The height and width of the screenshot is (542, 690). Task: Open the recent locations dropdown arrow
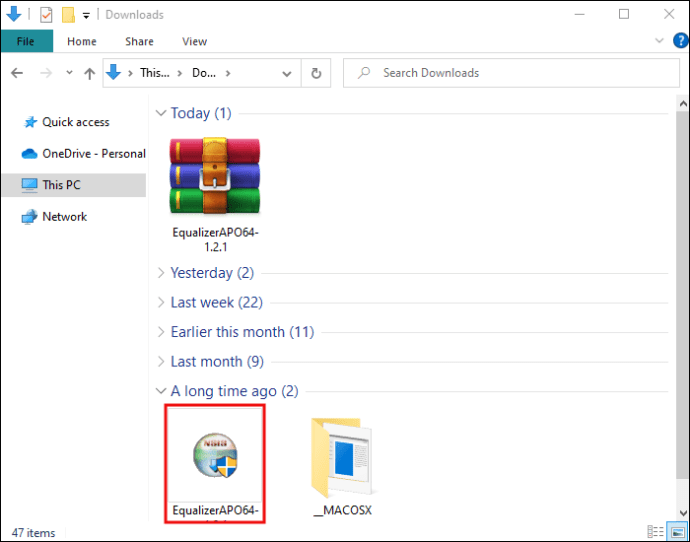click(x=69, y=73)
